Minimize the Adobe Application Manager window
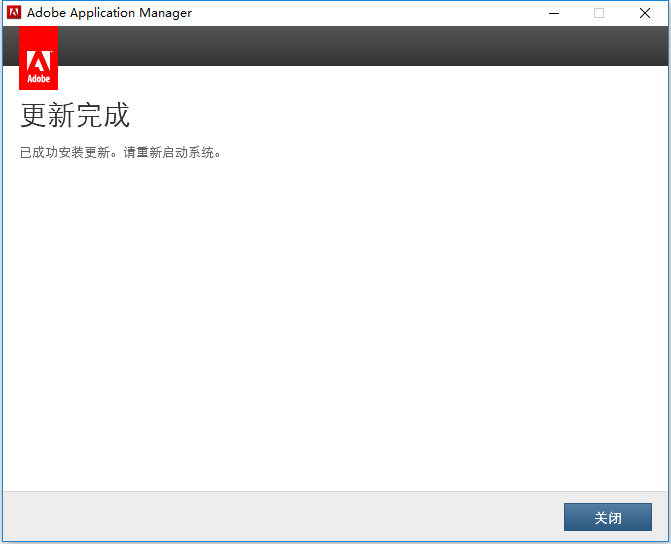Image resolution: width=671 pixels, height=544 pixels. pos(554,13)
